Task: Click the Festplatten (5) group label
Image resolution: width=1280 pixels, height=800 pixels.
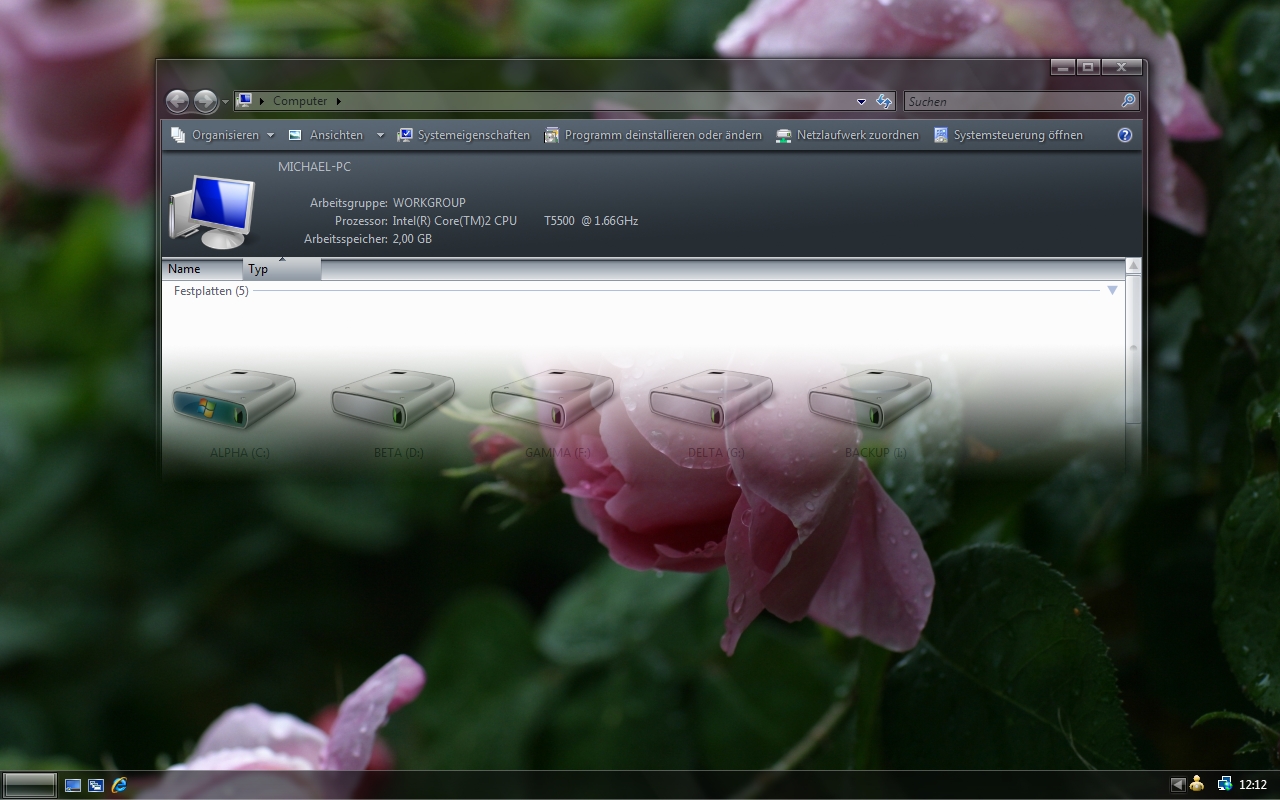Action: (x=211, y=291)
